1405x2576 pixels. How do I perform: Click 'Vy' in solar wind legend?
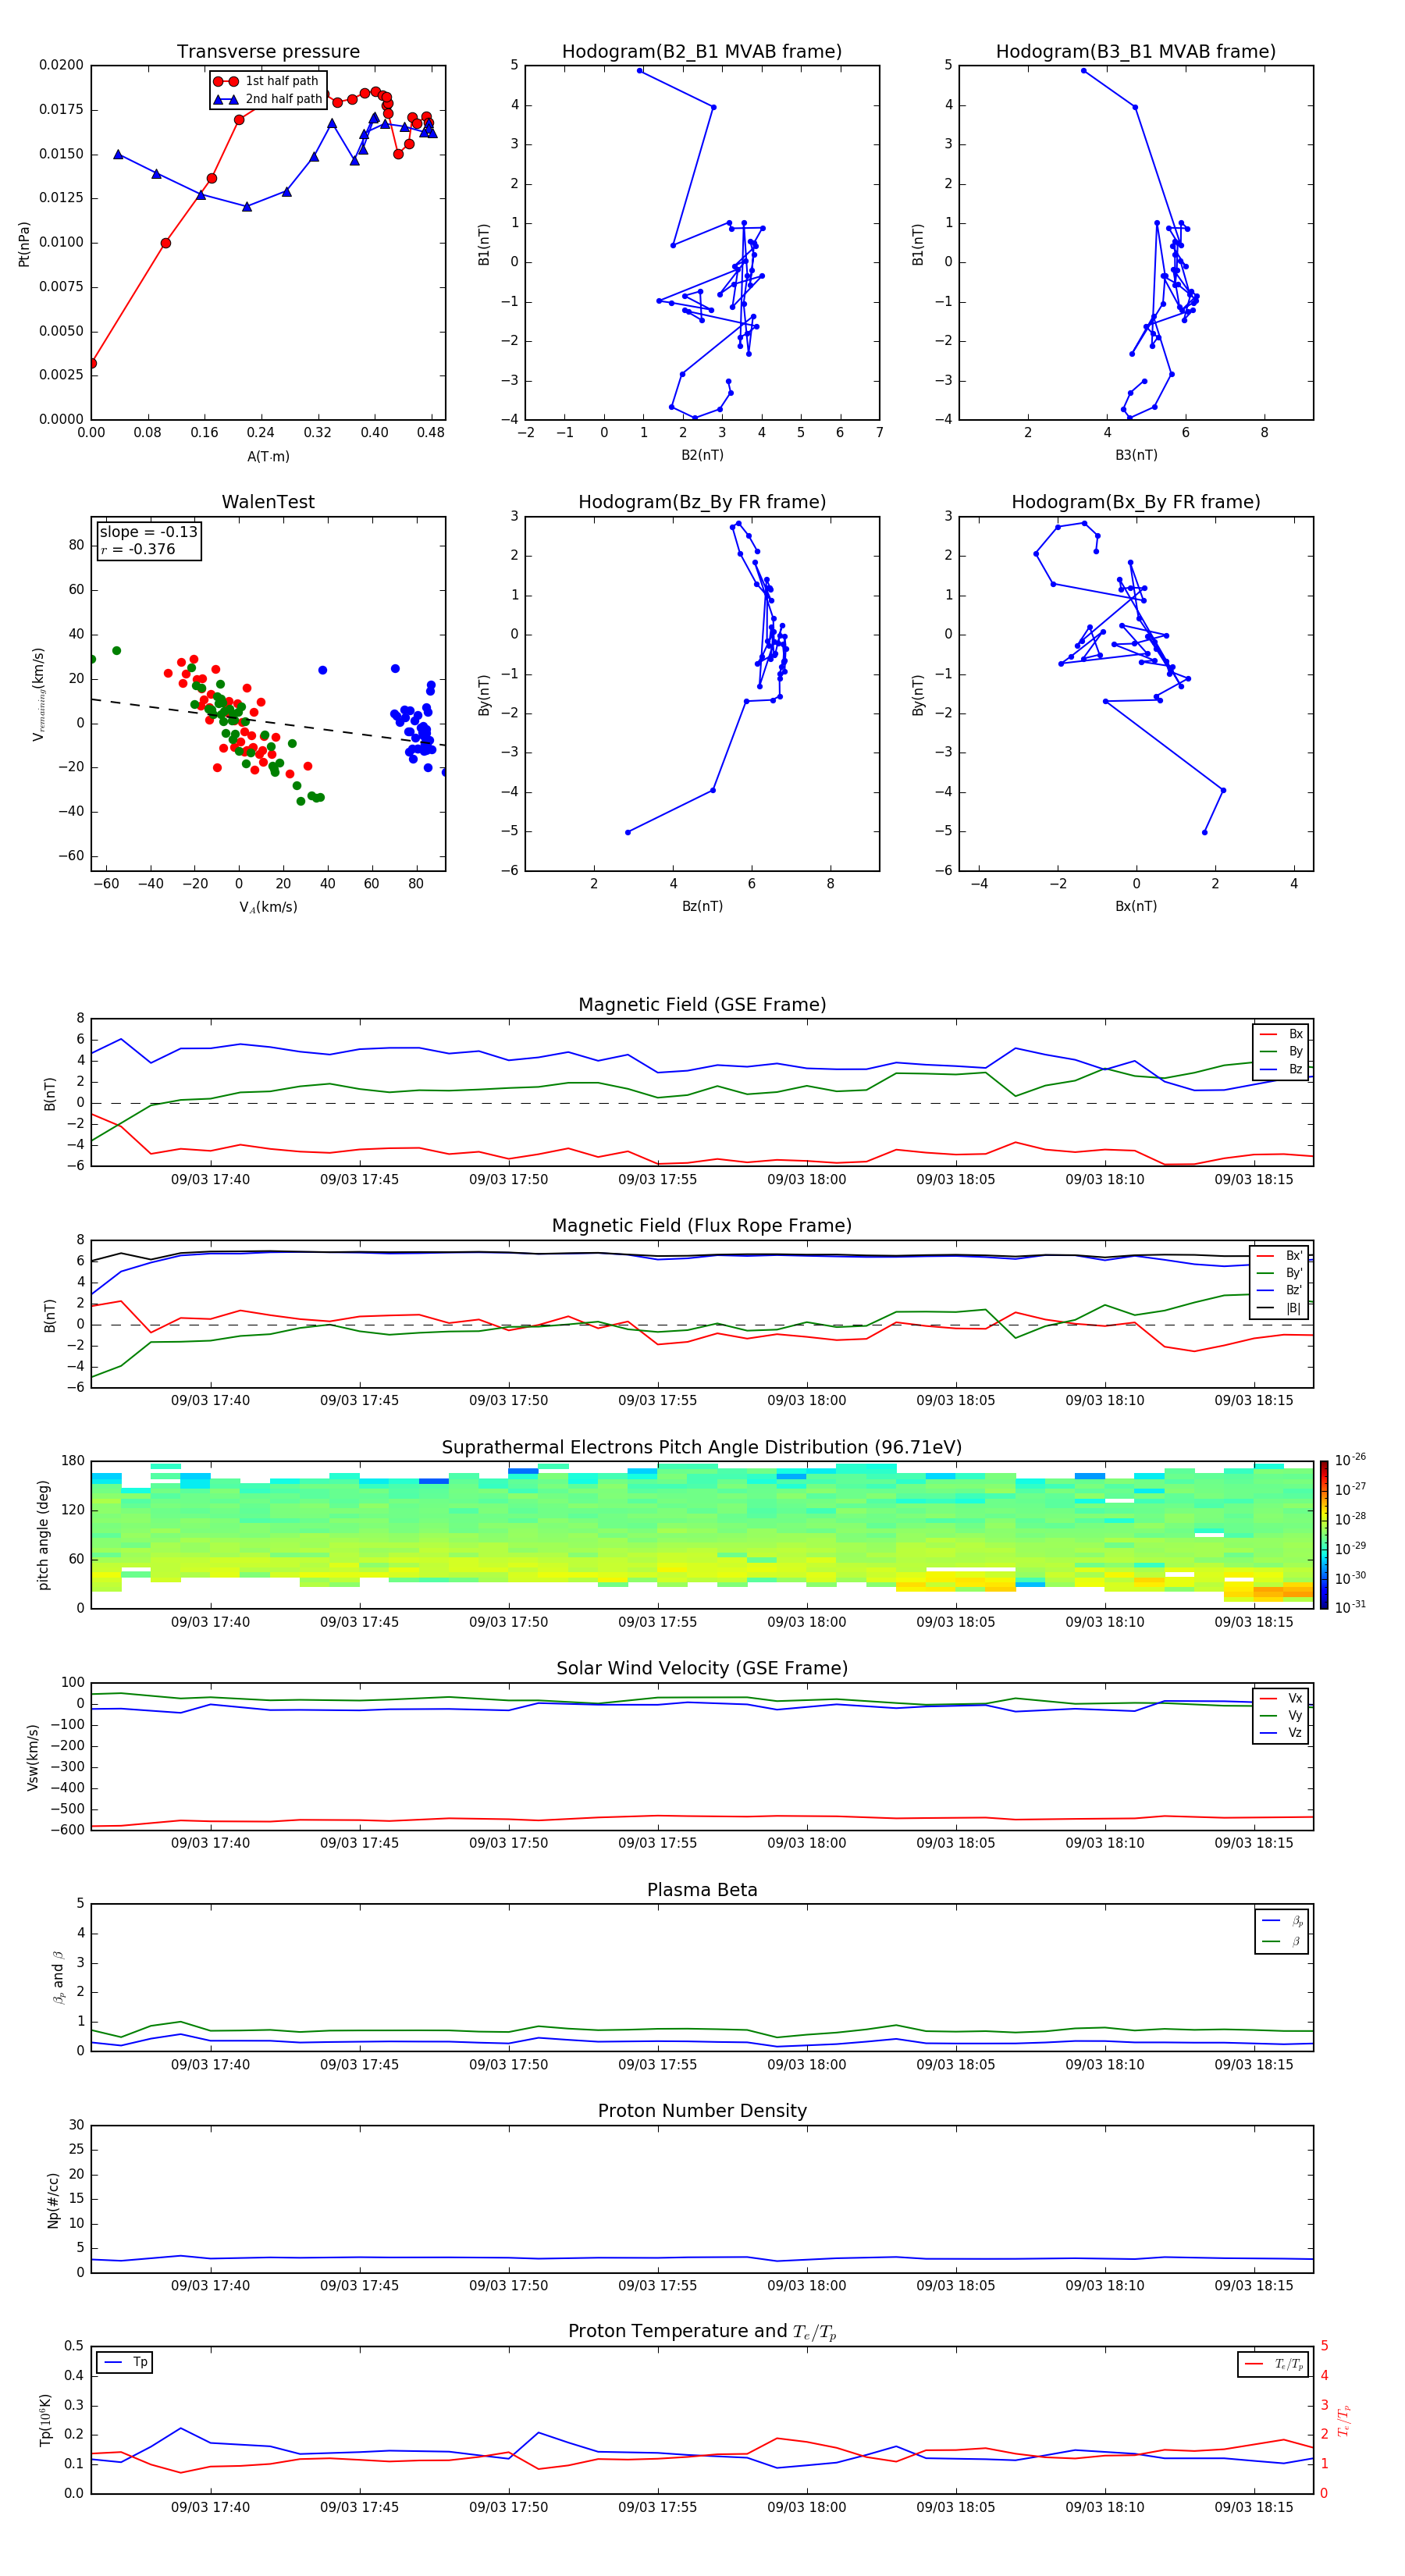pos(1282,1716)
